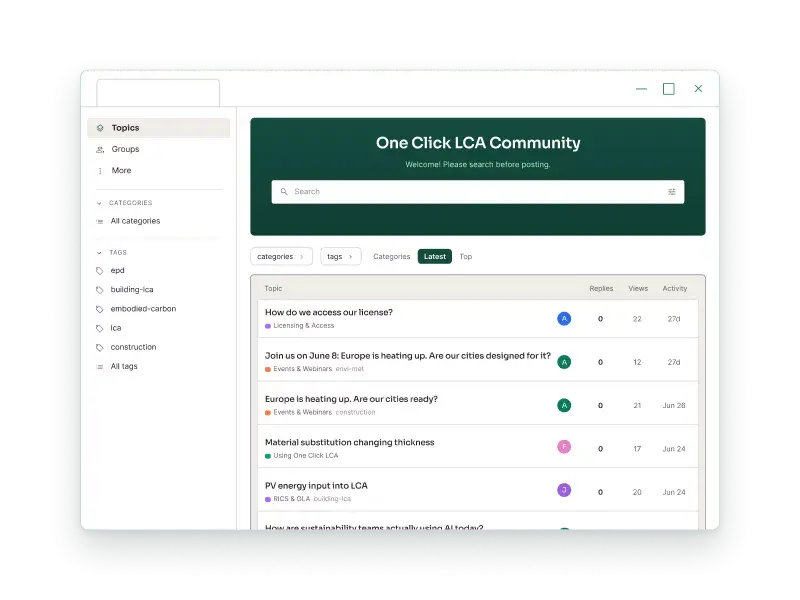Click the Groups people icon
This screenshot has height=600, width=800.
point(100,149)
